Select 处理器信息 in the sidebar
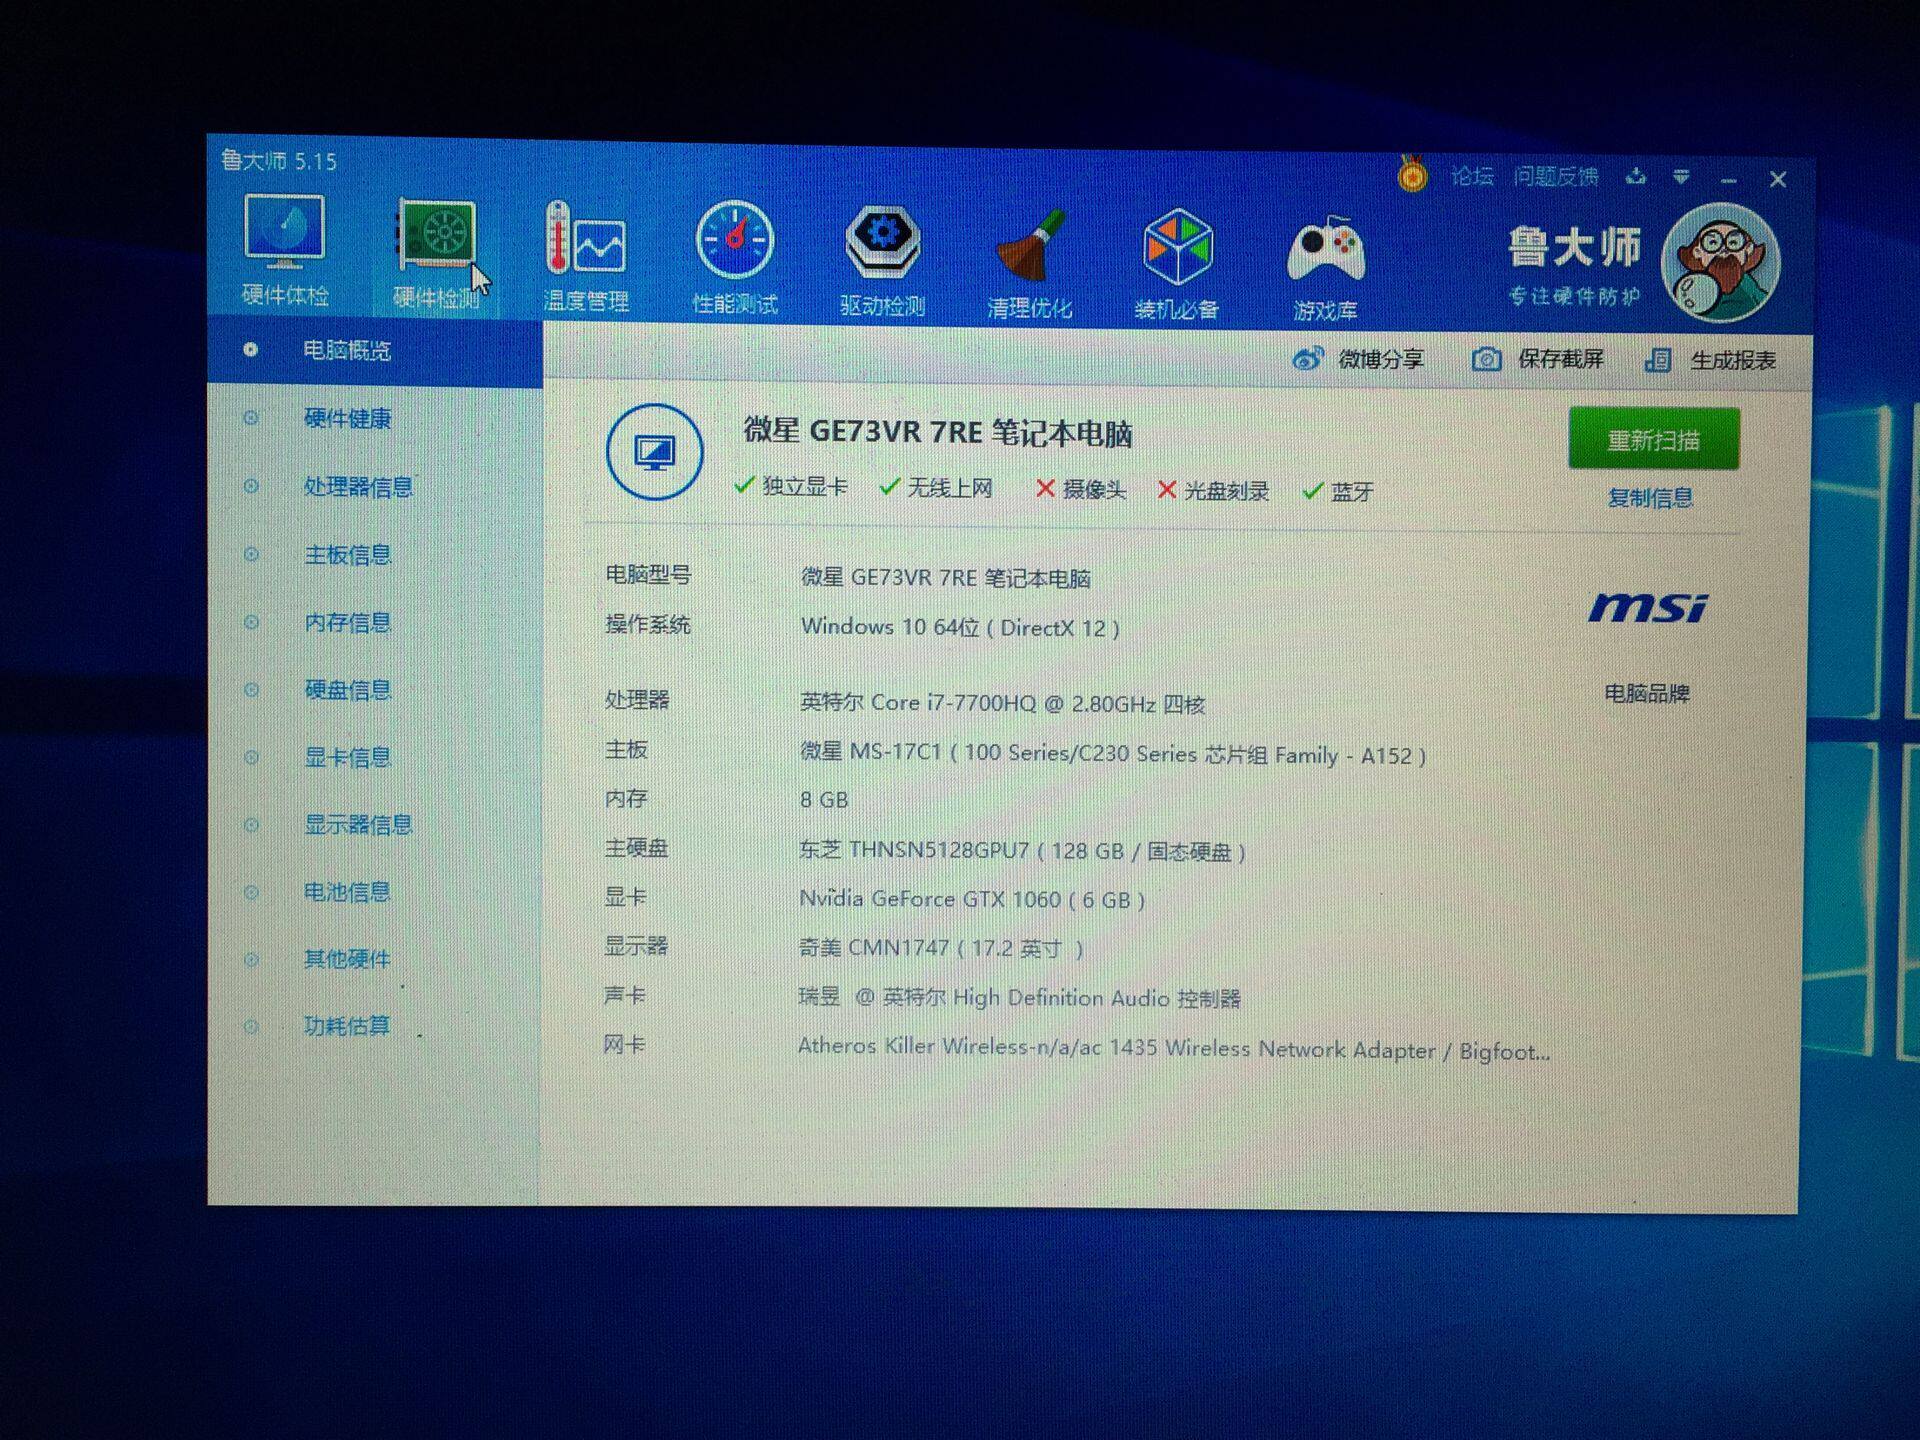This screenshot has width=1920, height=1440. pos(357,487)
